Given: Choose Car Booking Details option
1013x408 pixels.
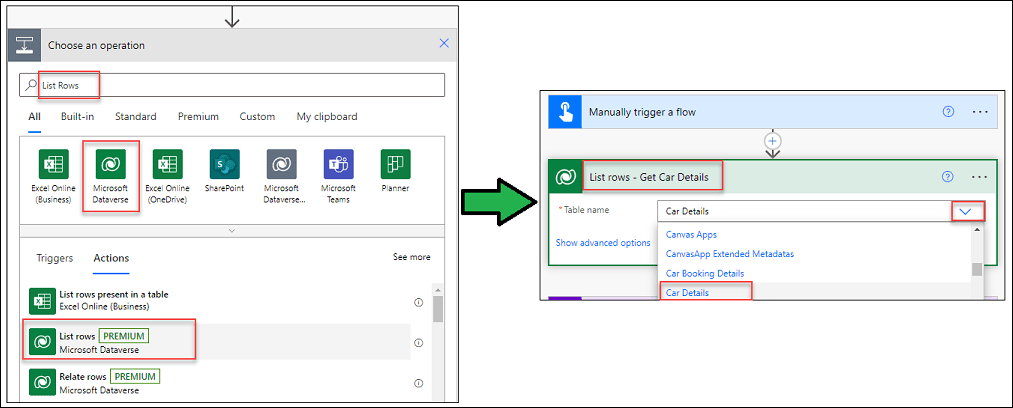Looking at the screenshot, I should (704, 274).
